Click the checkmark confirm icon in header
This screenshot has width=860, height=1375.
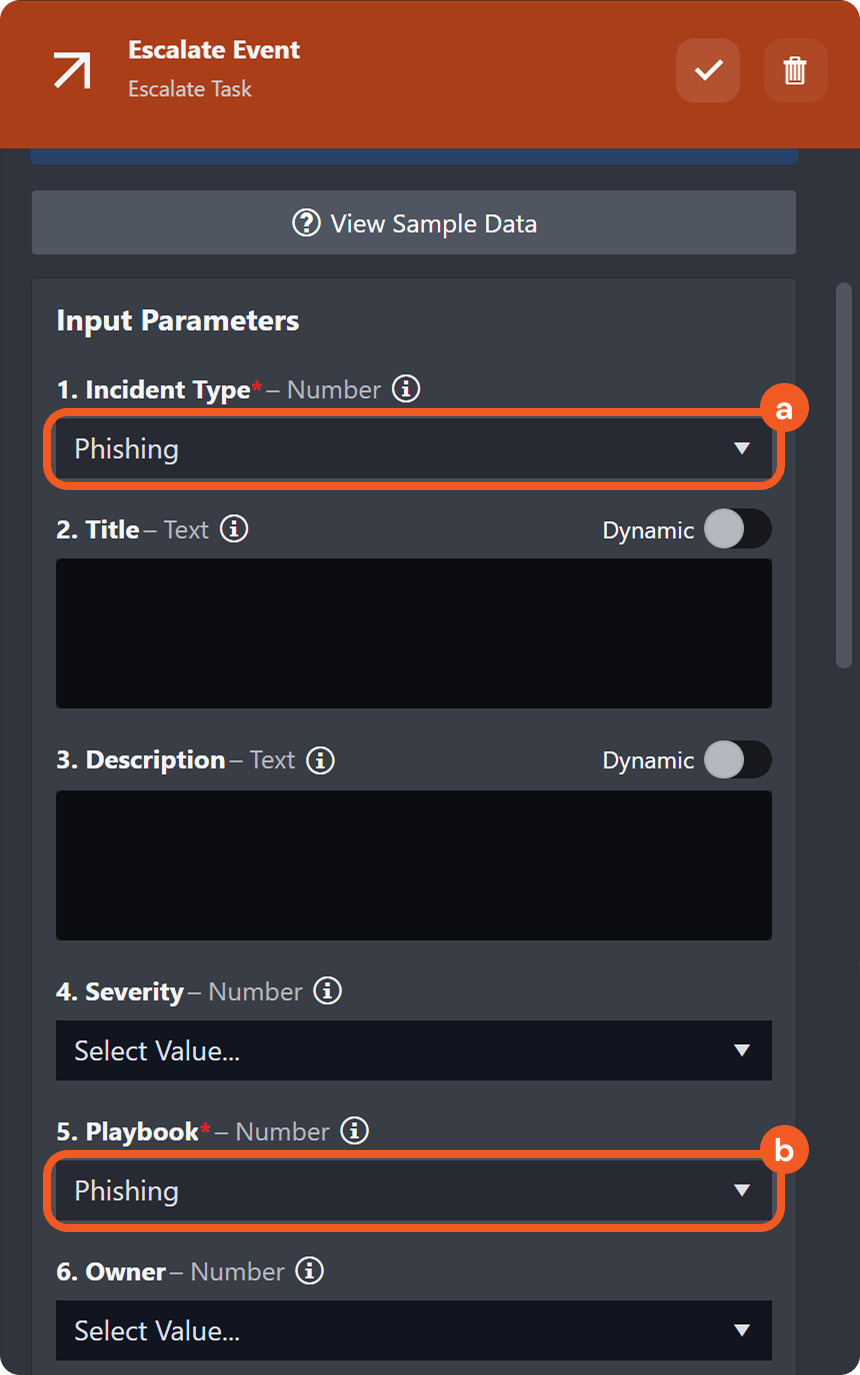point(708,70)
